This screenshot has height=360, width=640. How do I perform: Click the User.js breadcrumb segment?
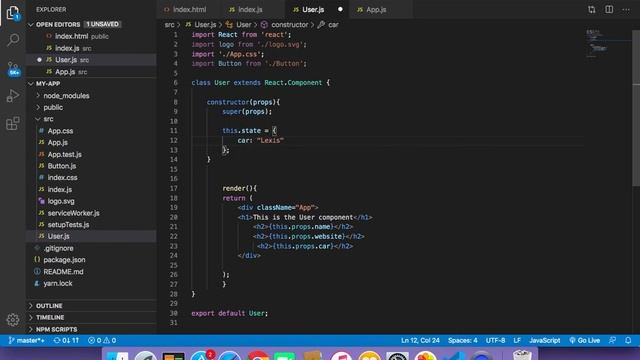tap(201, 25)
